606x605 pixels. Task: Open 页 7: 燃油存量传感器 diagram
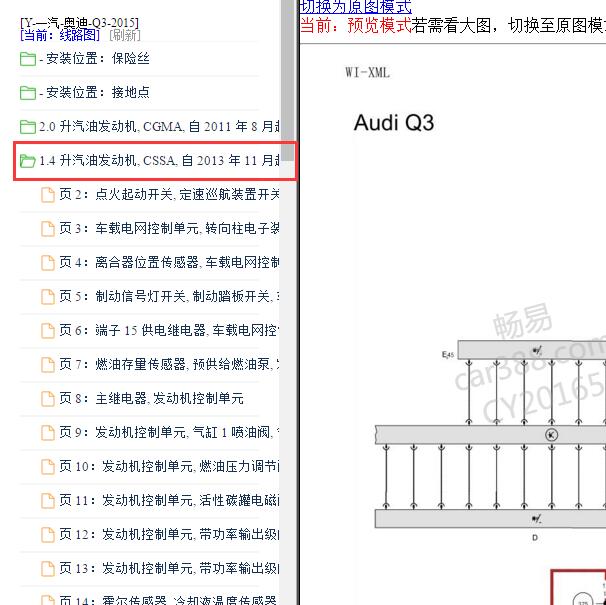point(169,365)
